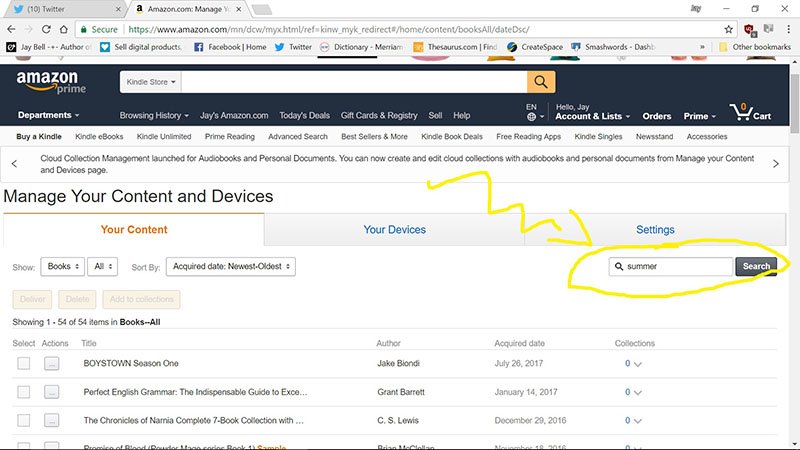Expand the Prime menu
Image resolution: width=800 pixels, height=450 pixels.
(x=699, y=116)
